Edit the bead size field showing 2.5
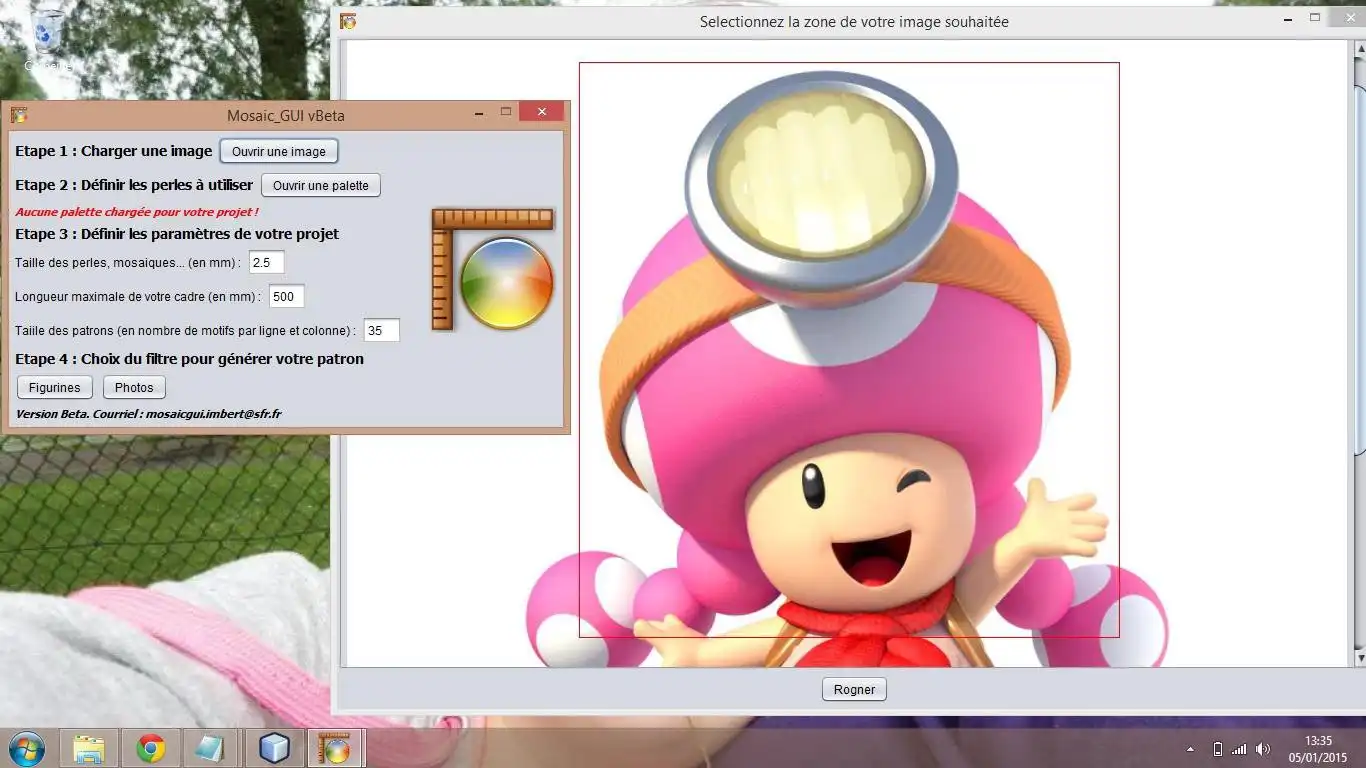The width and height of the screenshot is (1366, 768). pyautogui.click(x=266, y=262)
